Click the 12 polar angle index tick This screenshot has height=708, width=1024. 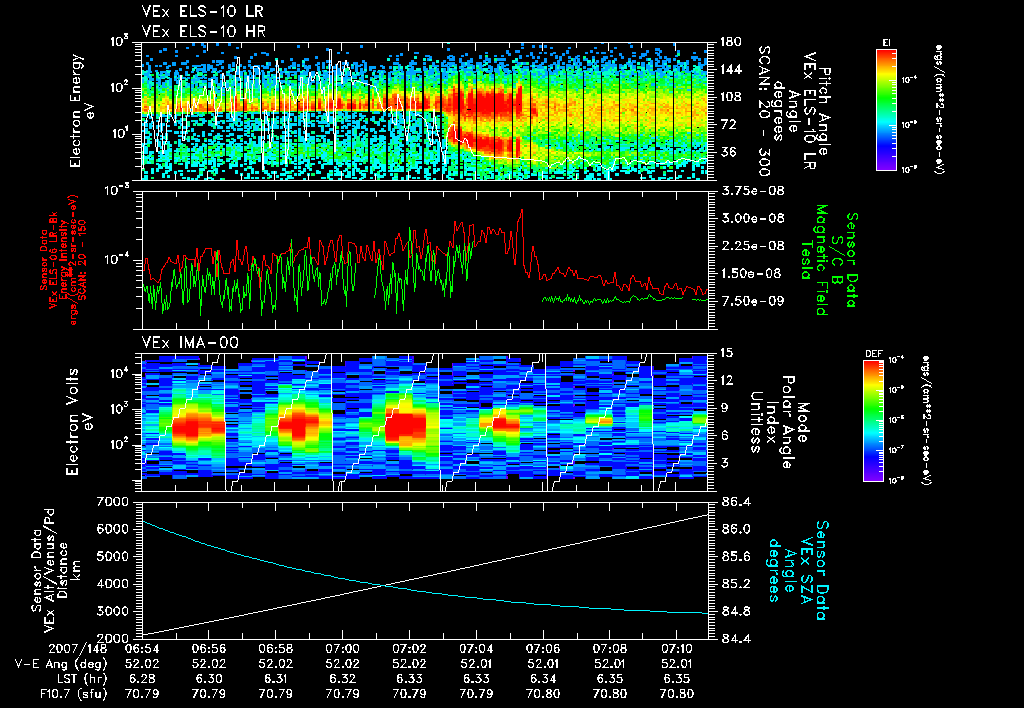pos(726,380)
